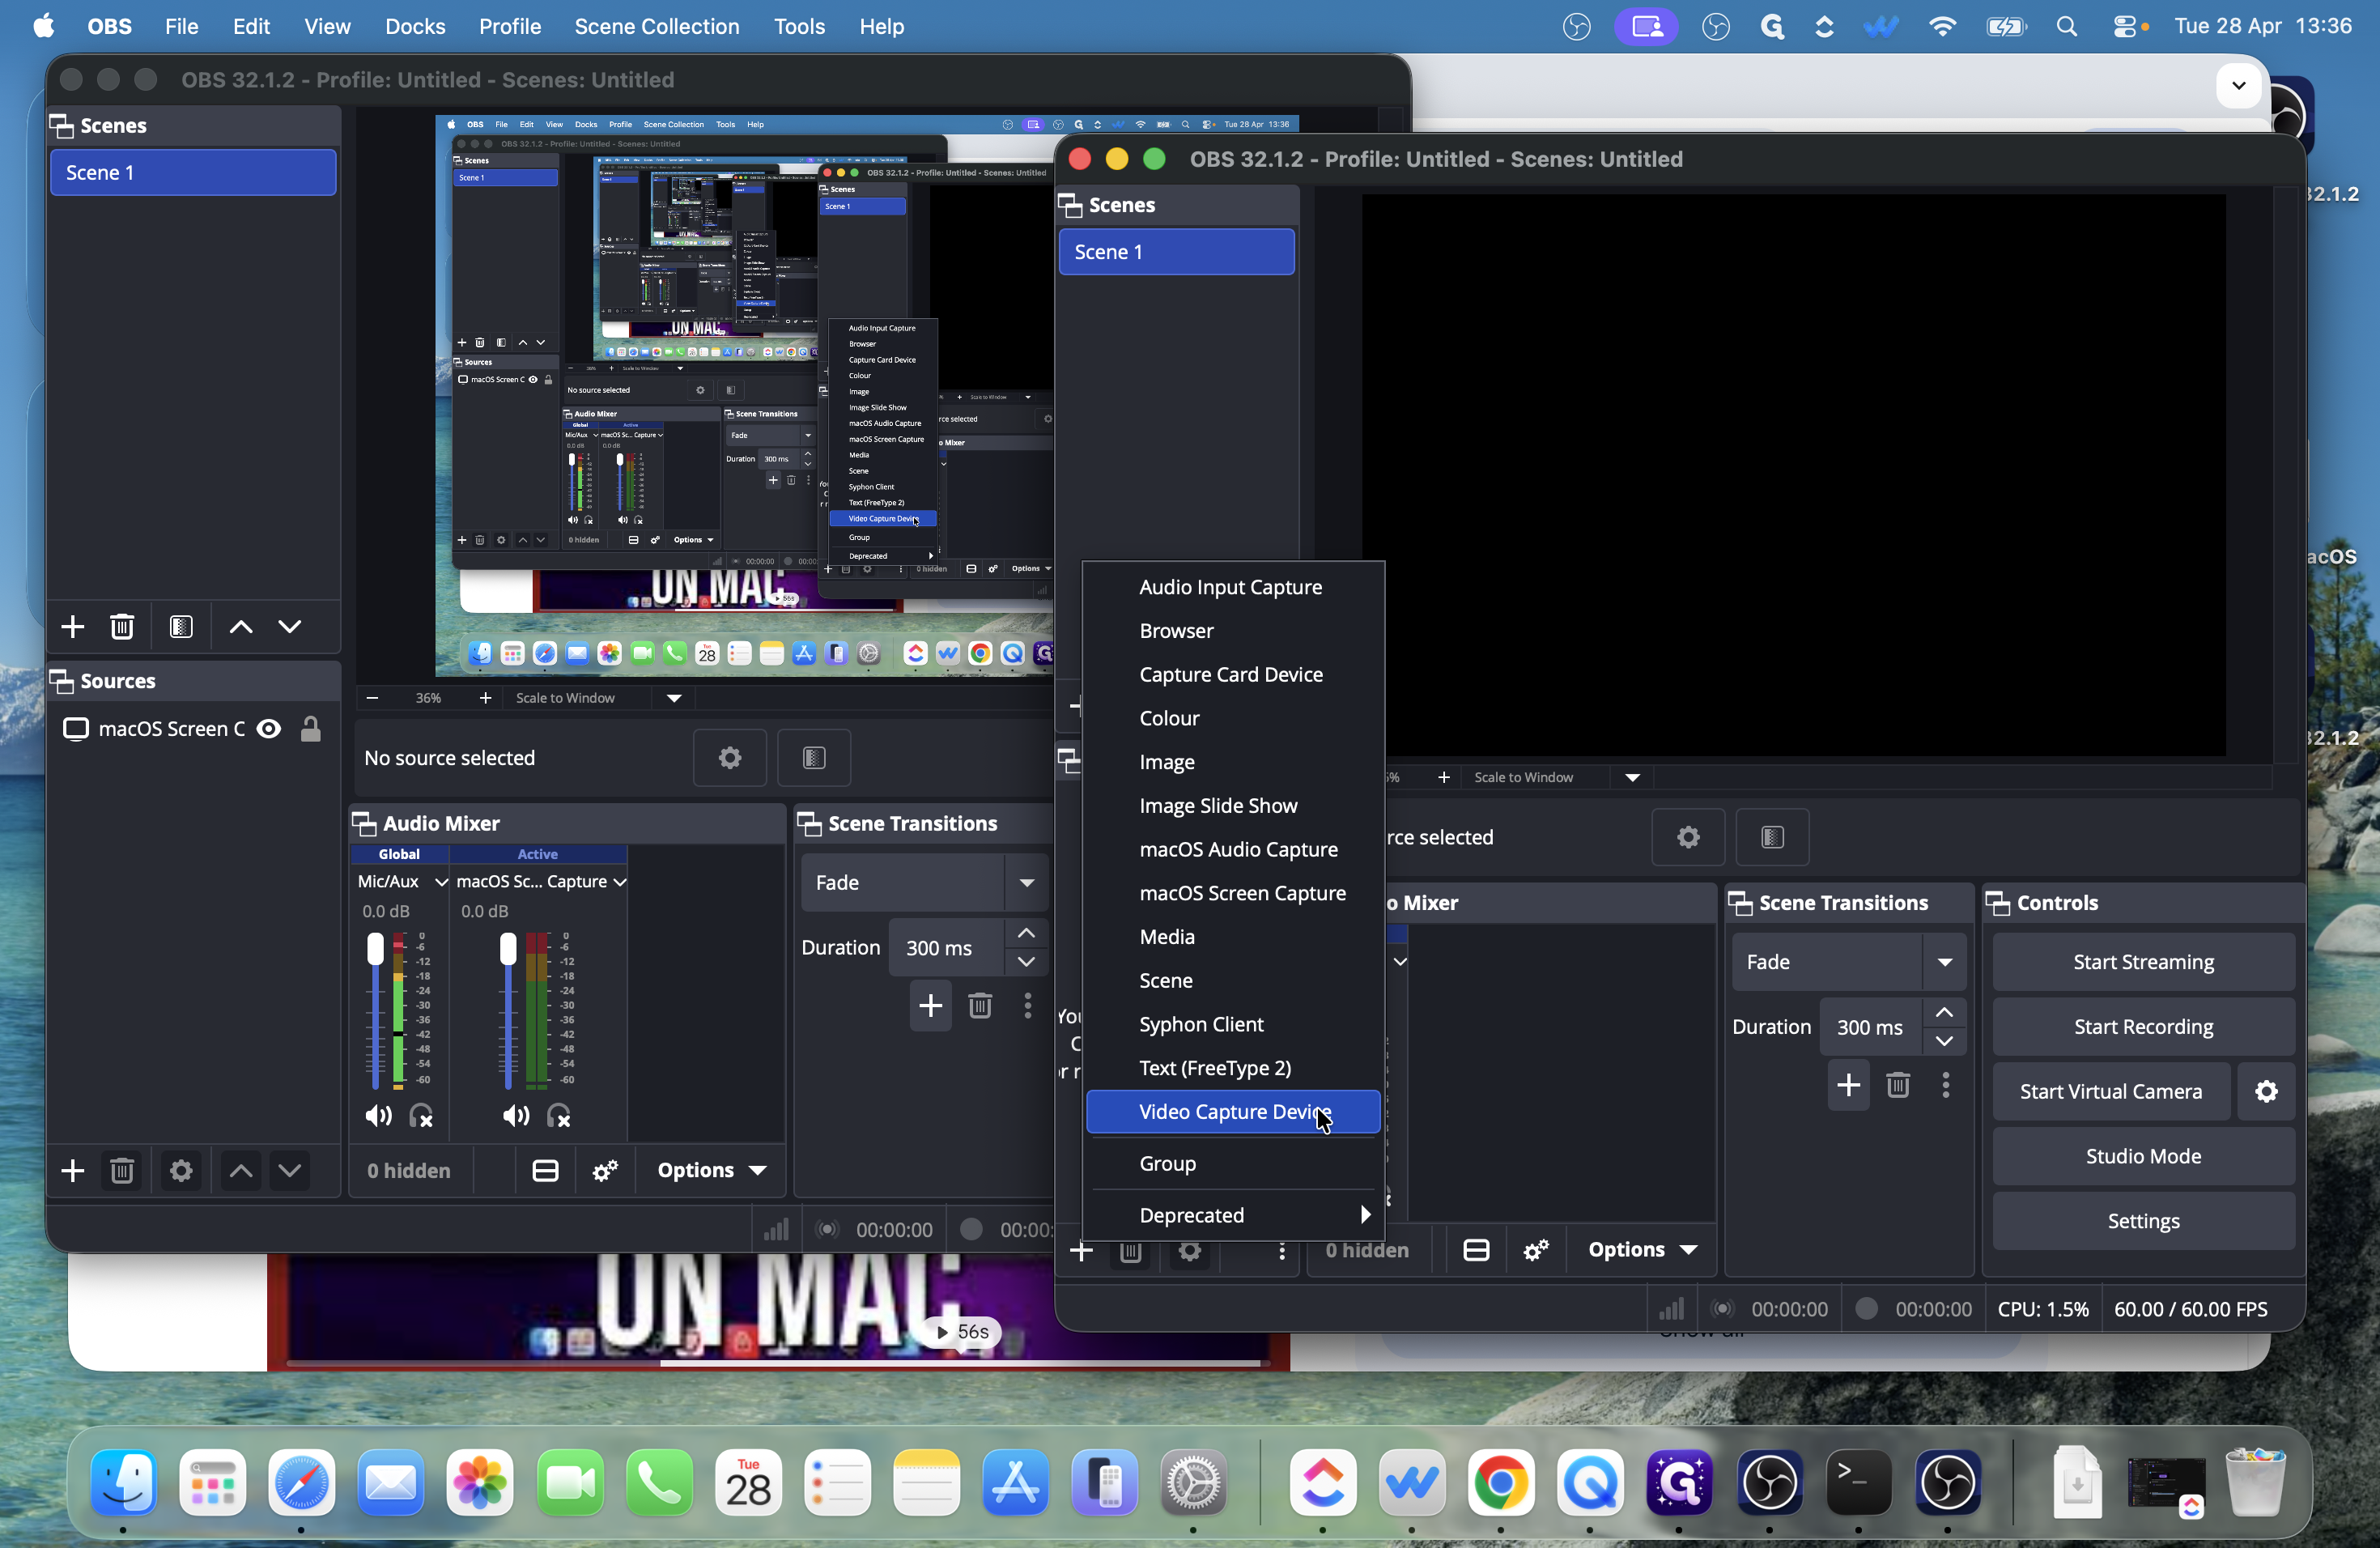The height and width of the screenshot is (1548, 2380).
Task: Choose Video Capture Device from the menu
Action: [x=1233, y=1112]
